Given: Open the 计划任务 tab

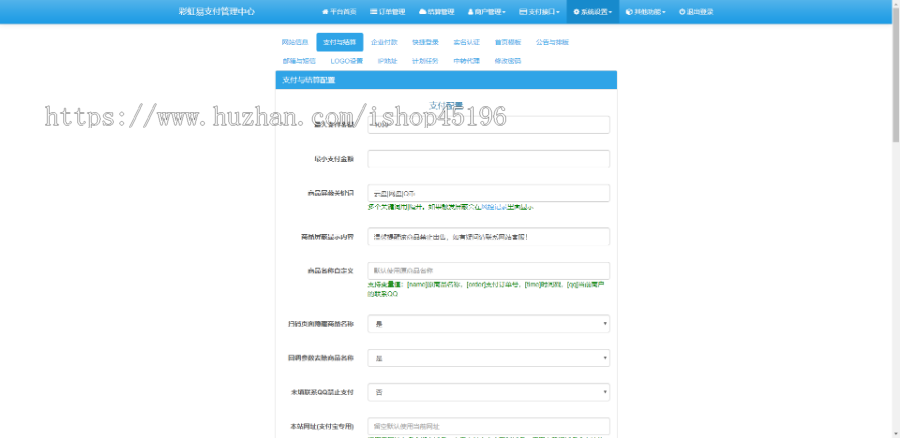Looking at the screenshot, I should [425, 61].
